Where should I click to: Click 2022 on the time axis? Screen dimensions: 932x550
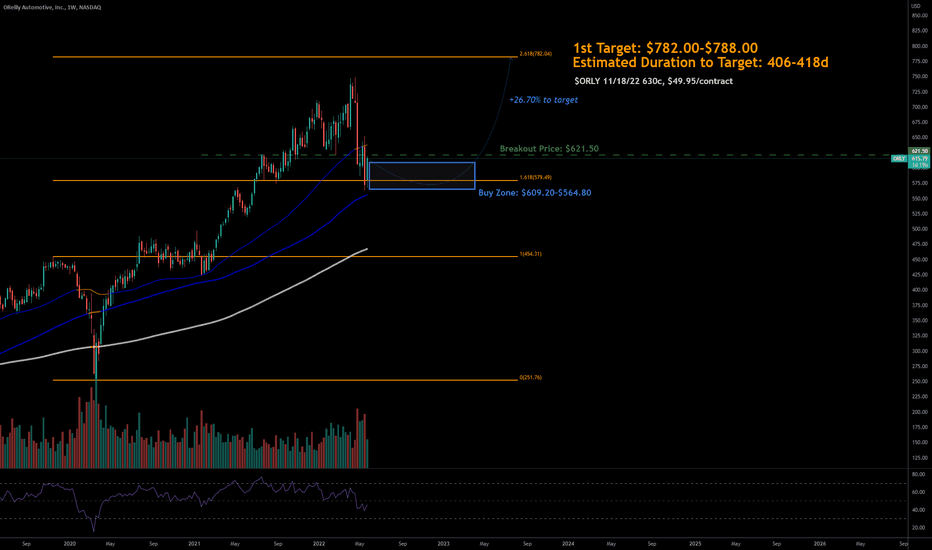(x=319, y=543)
